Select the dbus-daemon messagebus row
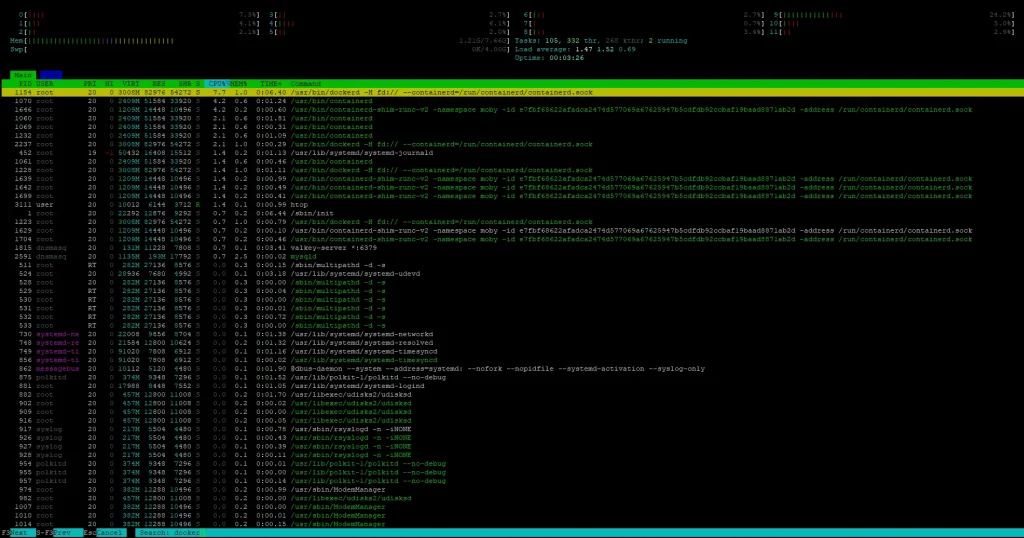 512,368
